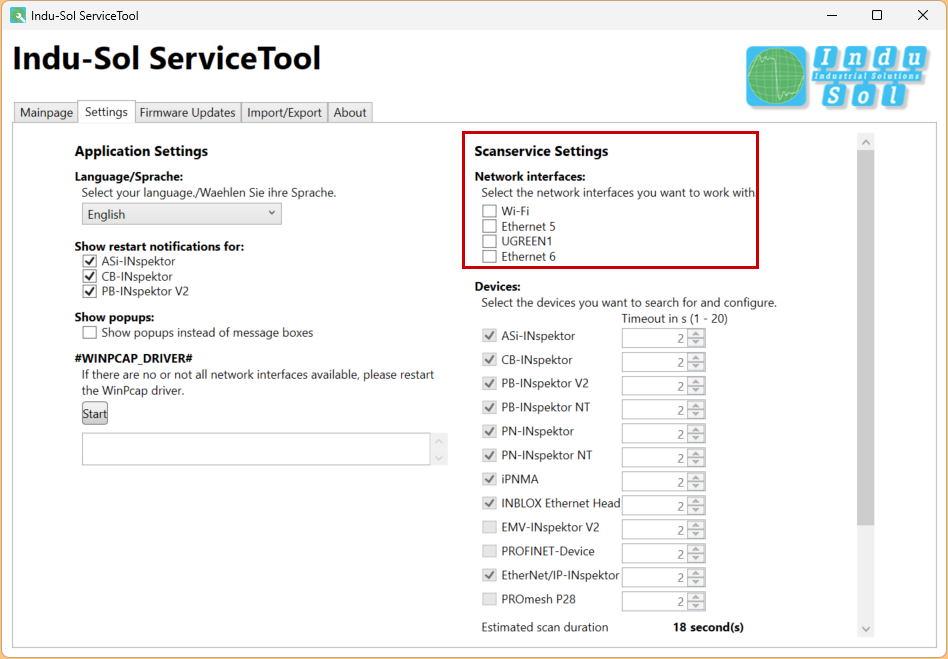The height and width of the screenshot is (659, 948).
Task: Click the Indu-Sol ServiceTool title bar icon
Action: tap(18, 15)
